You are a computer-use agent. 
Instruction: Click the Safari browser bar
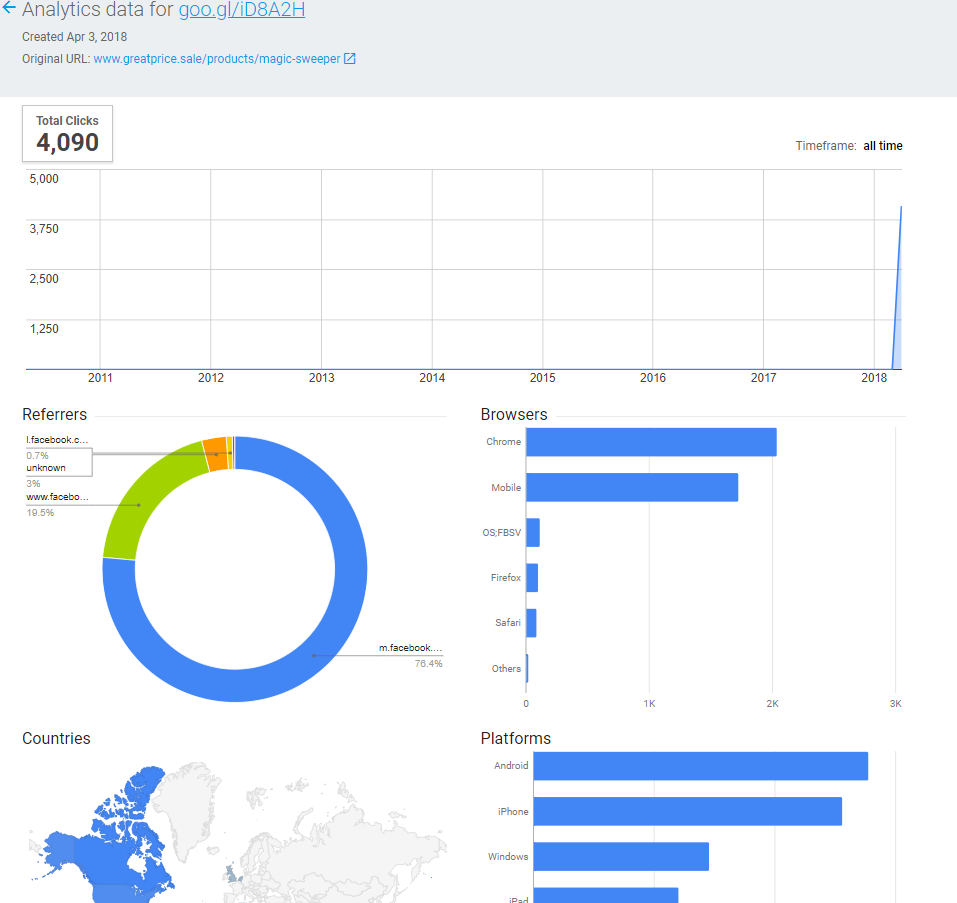(531, 623)
